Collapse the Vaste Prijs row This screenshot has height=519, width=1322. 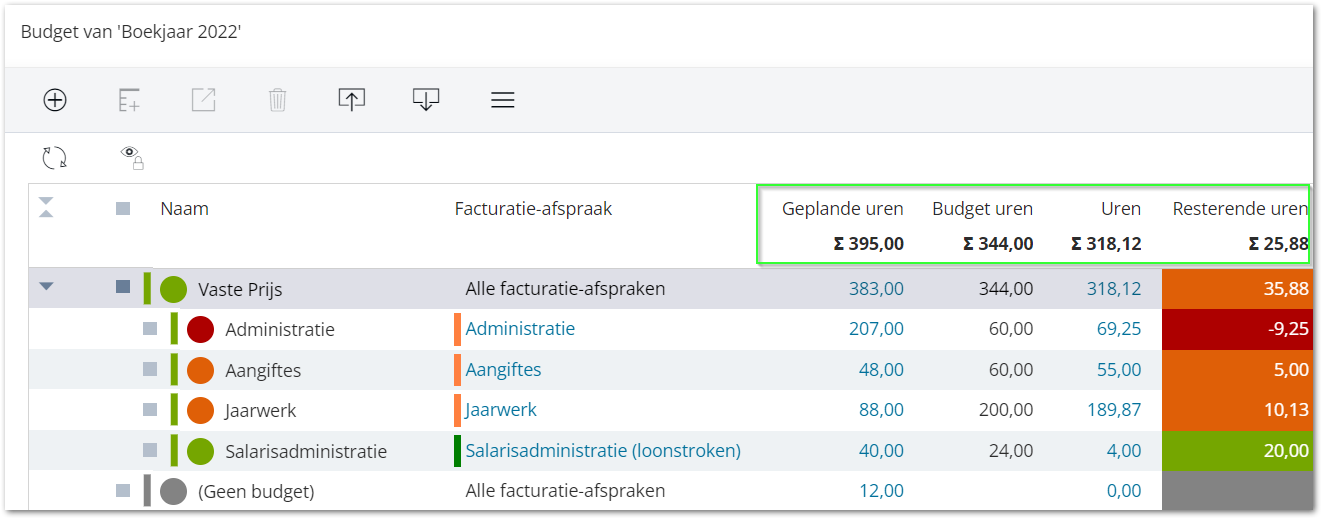[46, 287]
